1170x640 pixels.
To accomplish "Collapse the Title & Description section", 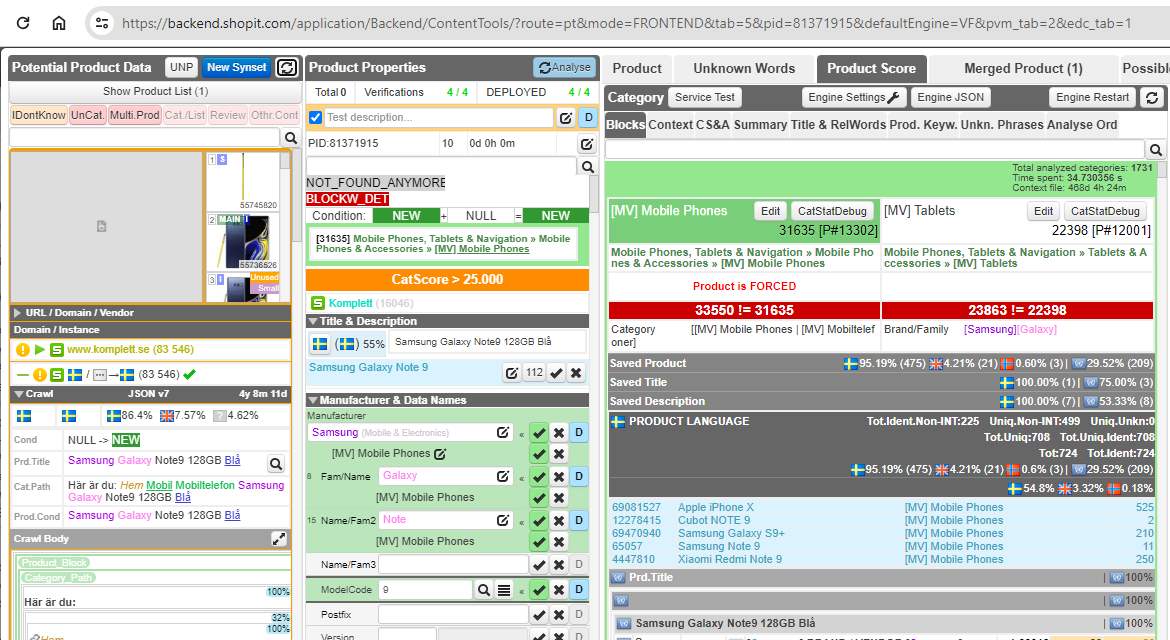I will 313,321.
